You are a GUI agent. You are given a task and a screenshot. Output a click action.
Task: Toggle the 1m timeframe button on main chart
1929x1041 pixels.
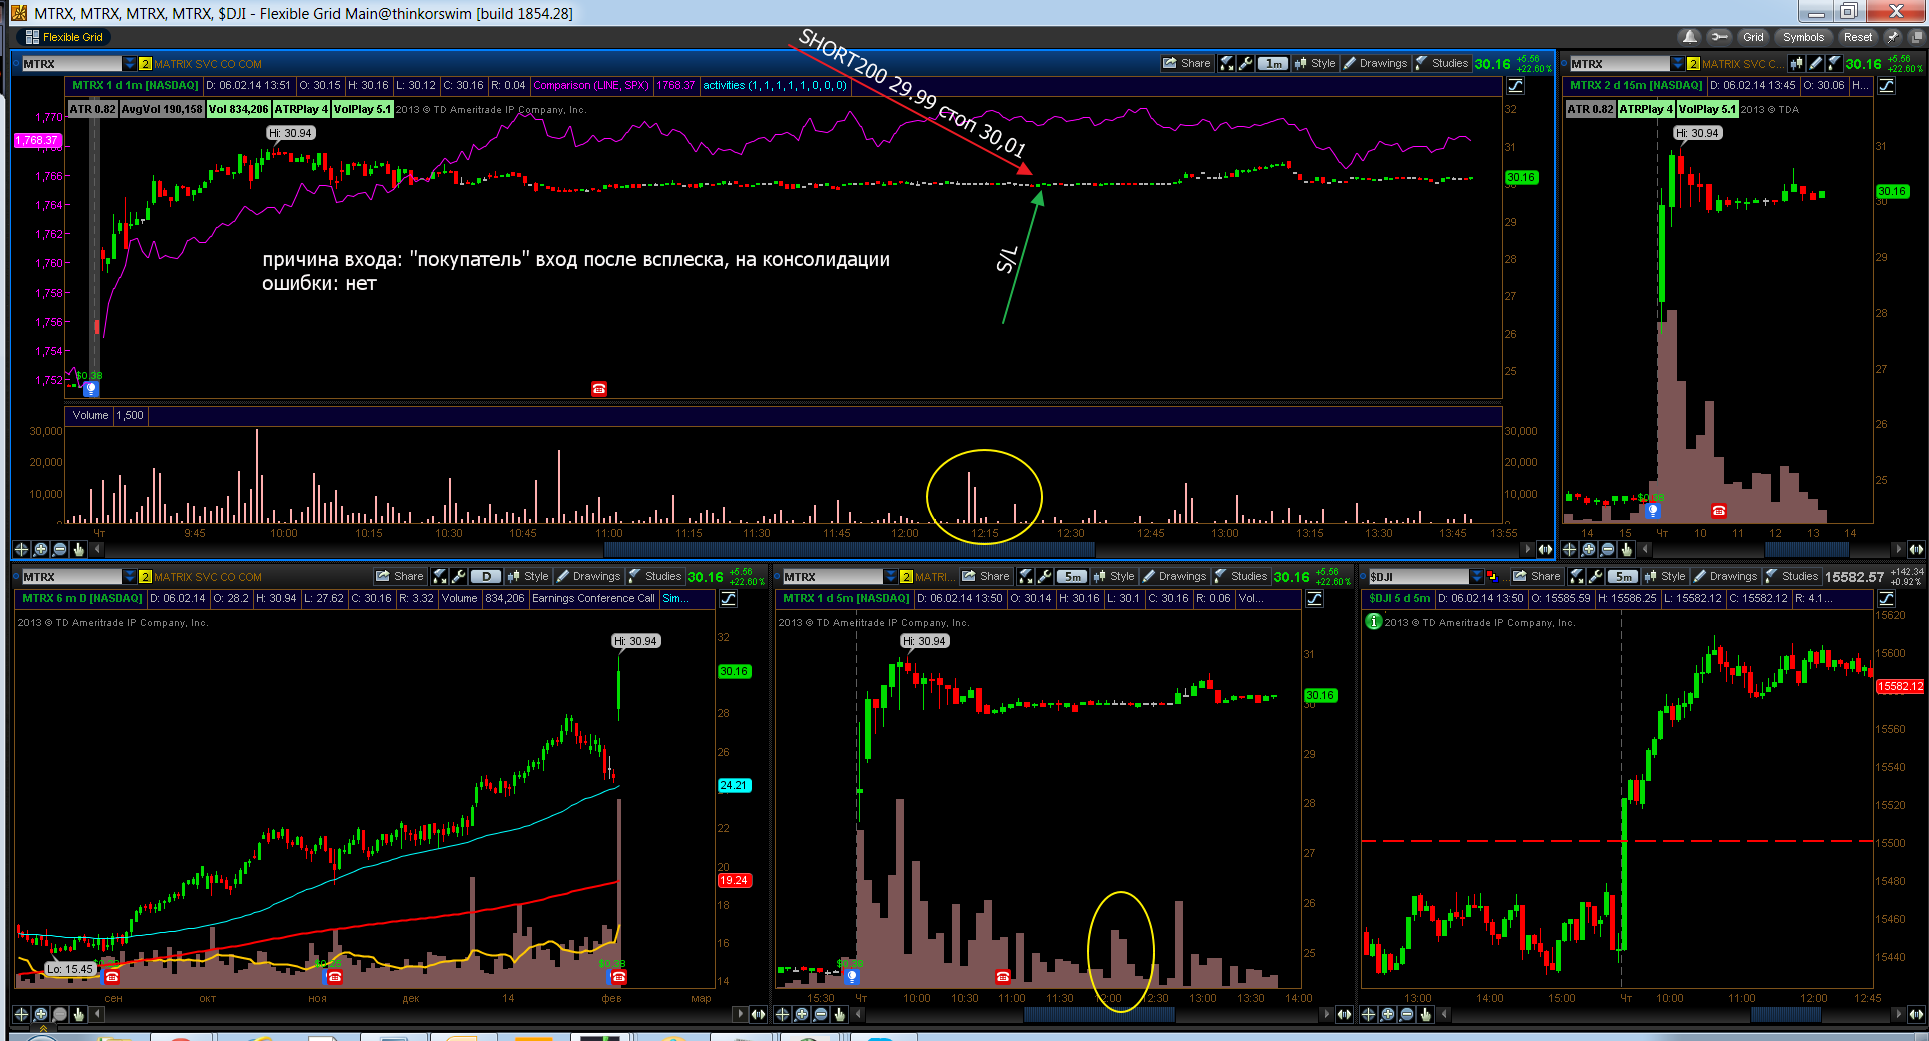pyautogui.click(x=1273, y=63)
